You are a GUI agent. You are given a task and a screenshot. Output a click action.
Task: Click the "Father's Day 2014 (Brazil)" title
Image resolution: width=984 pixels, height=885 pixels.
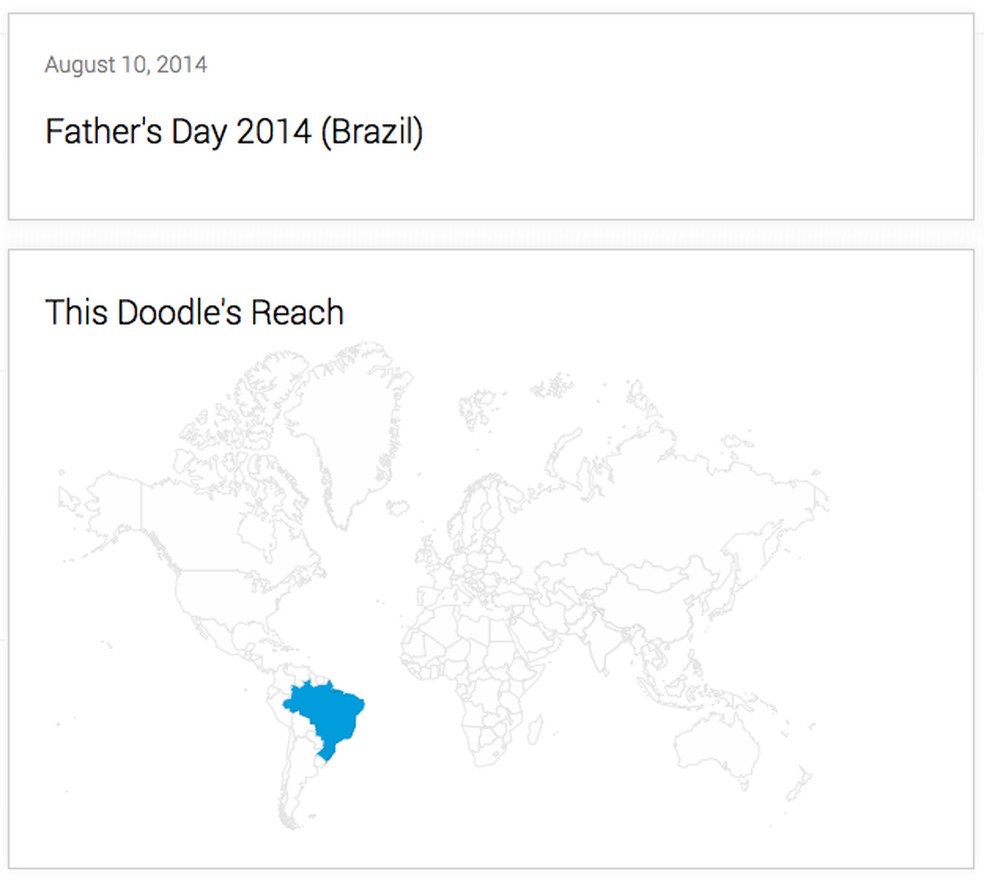click(234, 131)
